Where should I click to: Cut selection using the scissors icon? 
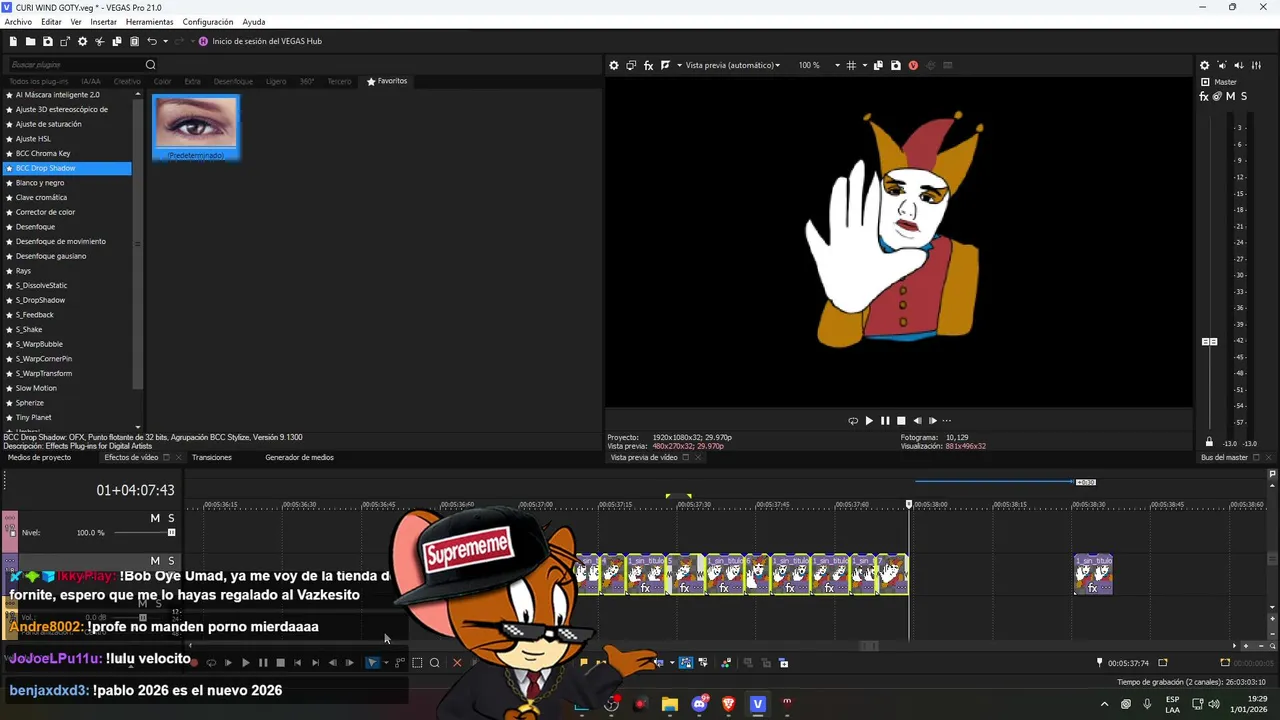(99, 41)
